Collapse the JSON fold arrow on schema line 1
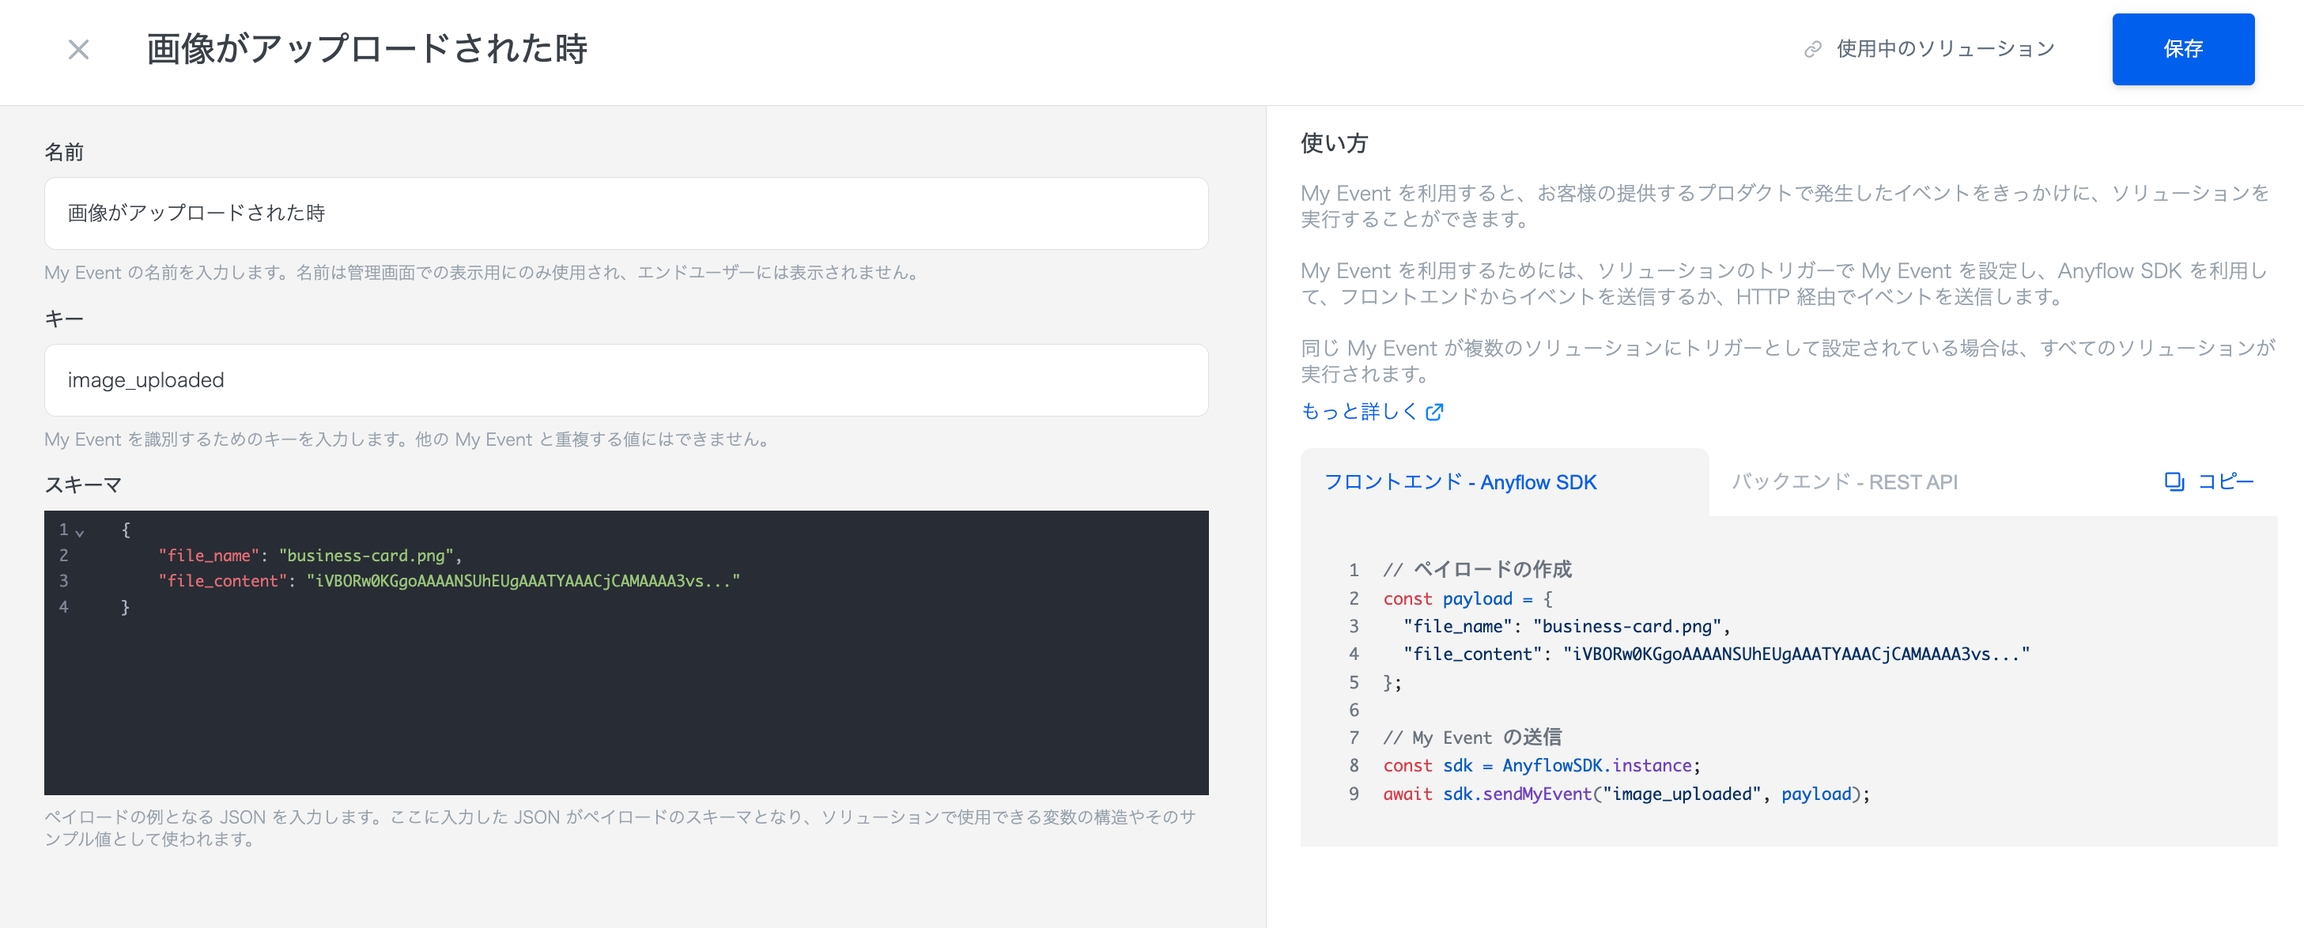Screen dimensions: 2304x928 [80, 532]
